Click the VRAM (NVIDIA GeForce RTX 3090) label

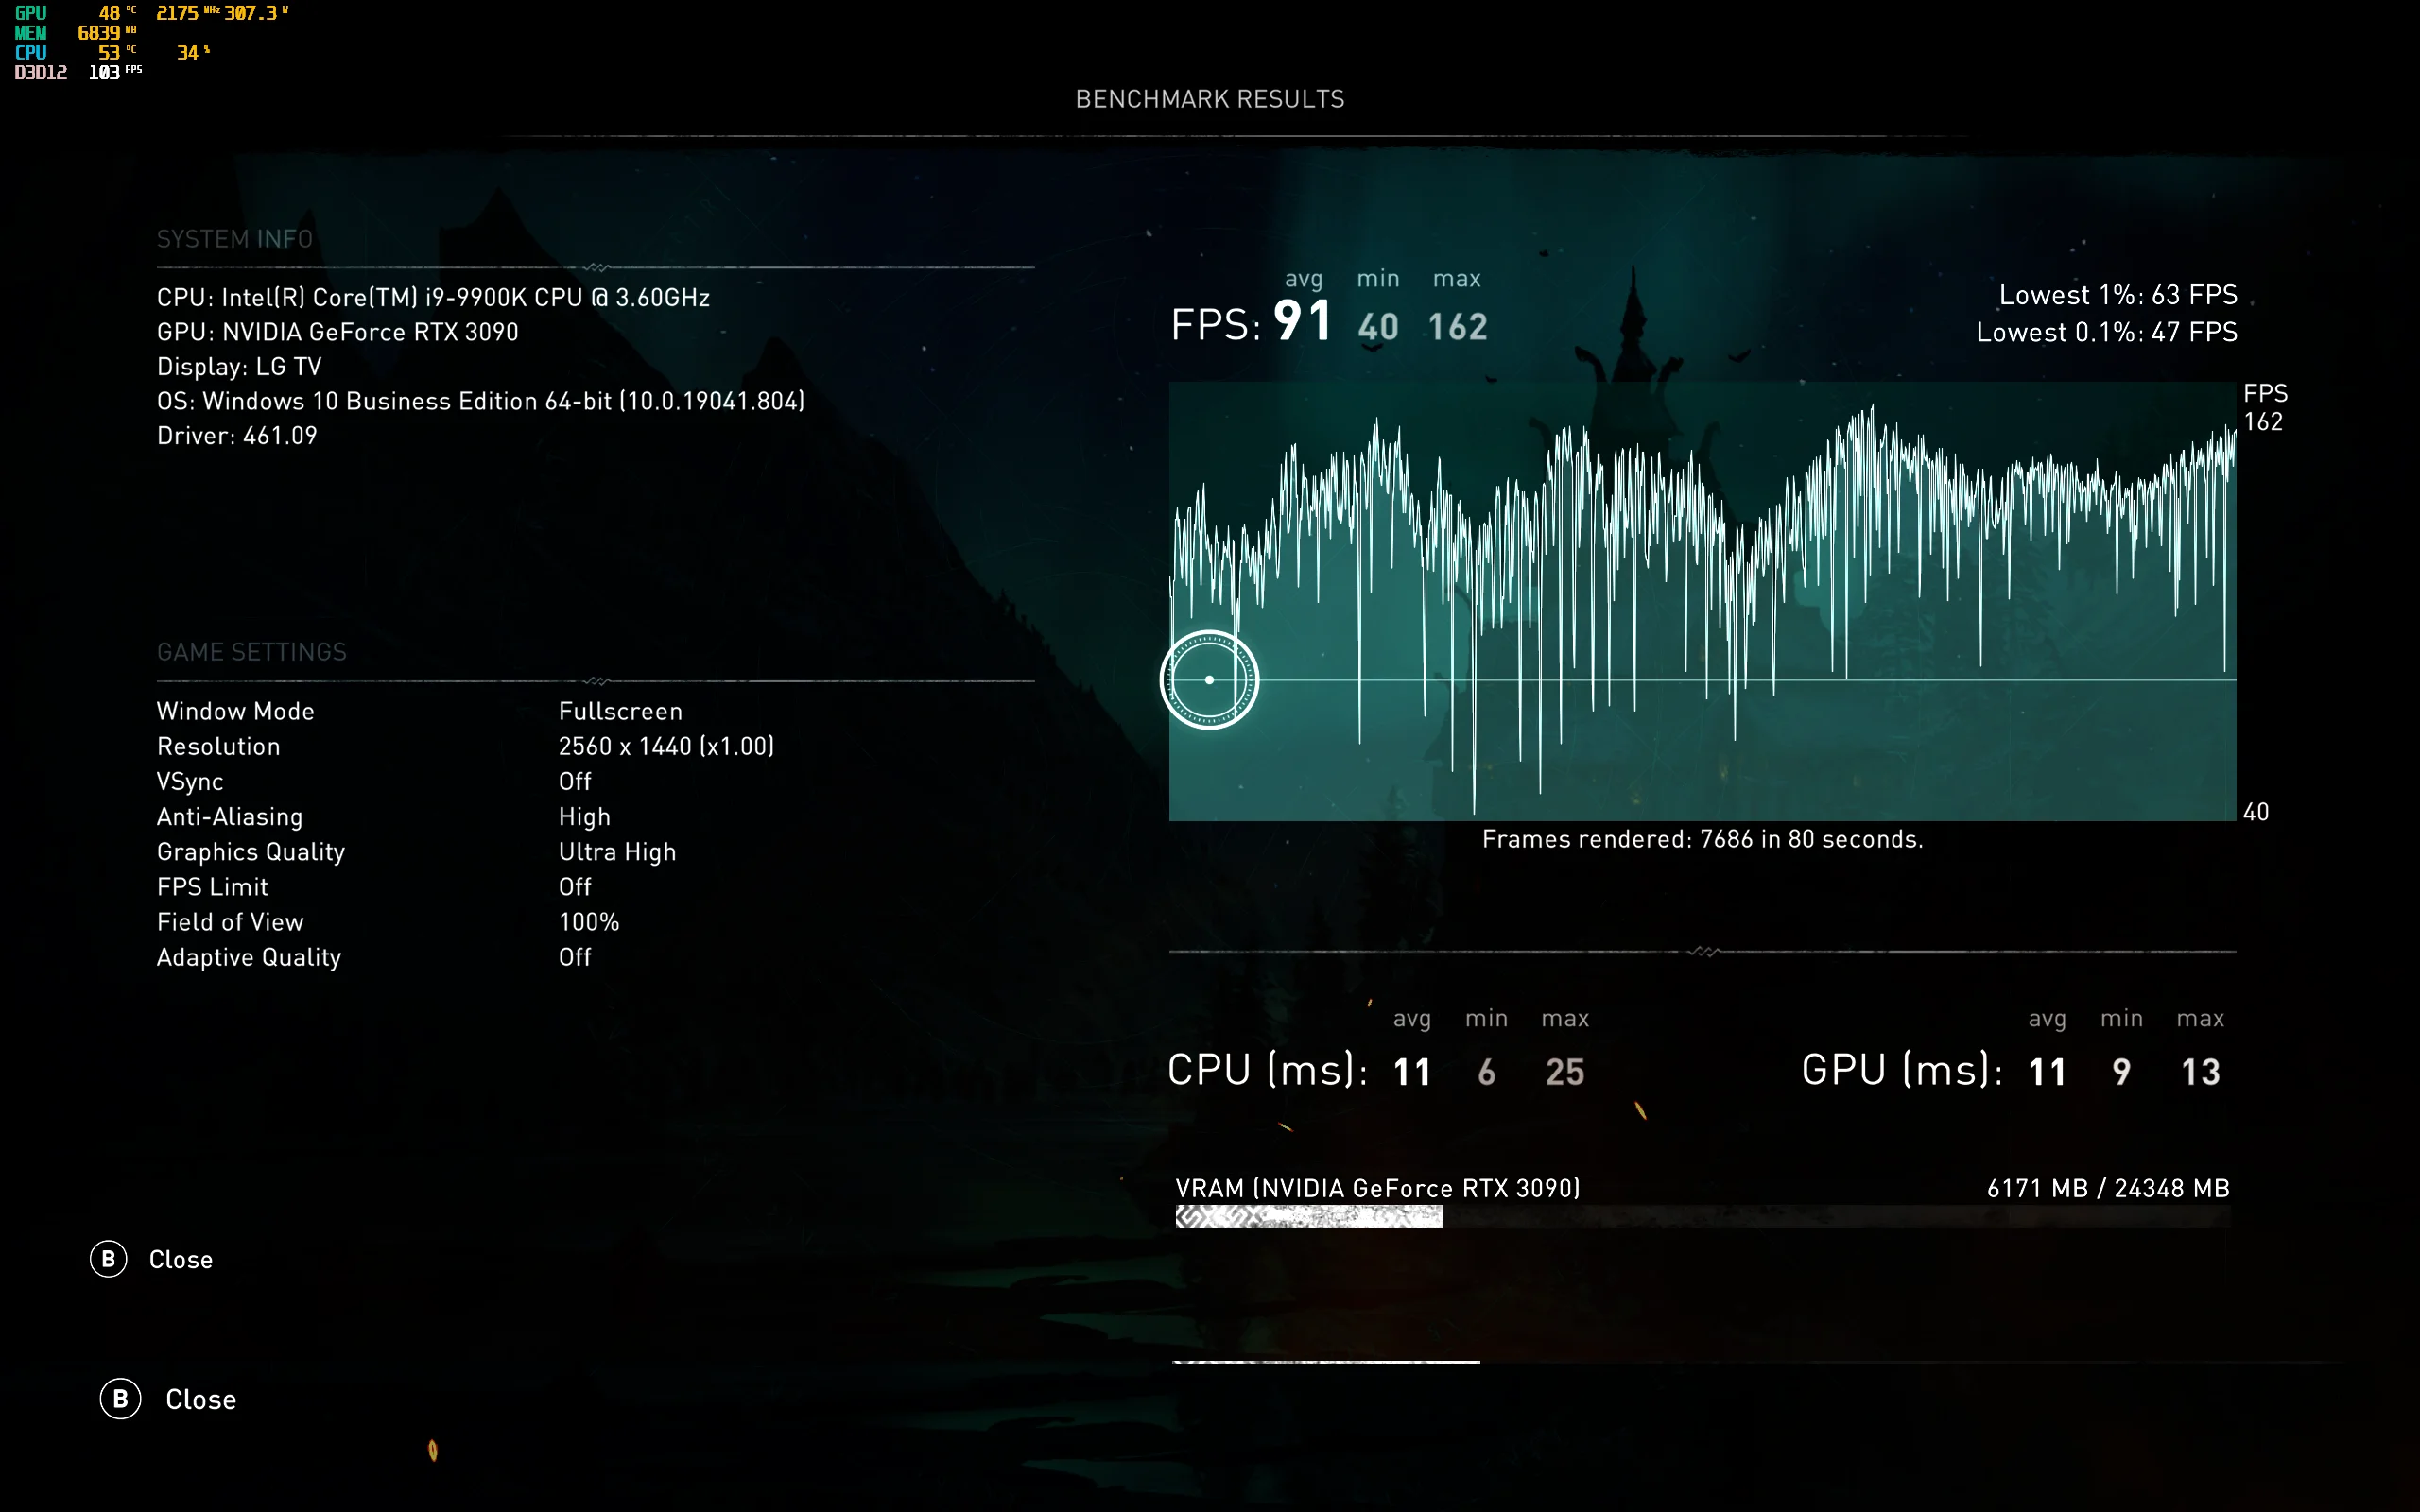point(1378,1188)
